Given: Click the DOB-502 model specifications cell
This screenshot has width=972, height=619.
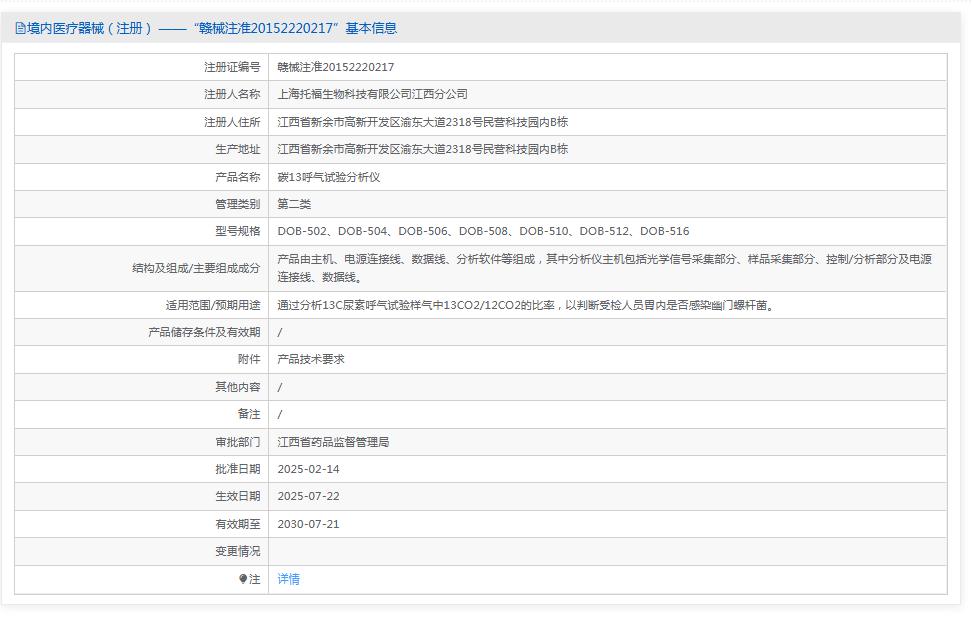Looking at the screenshot, I should [x=483, y=231].
